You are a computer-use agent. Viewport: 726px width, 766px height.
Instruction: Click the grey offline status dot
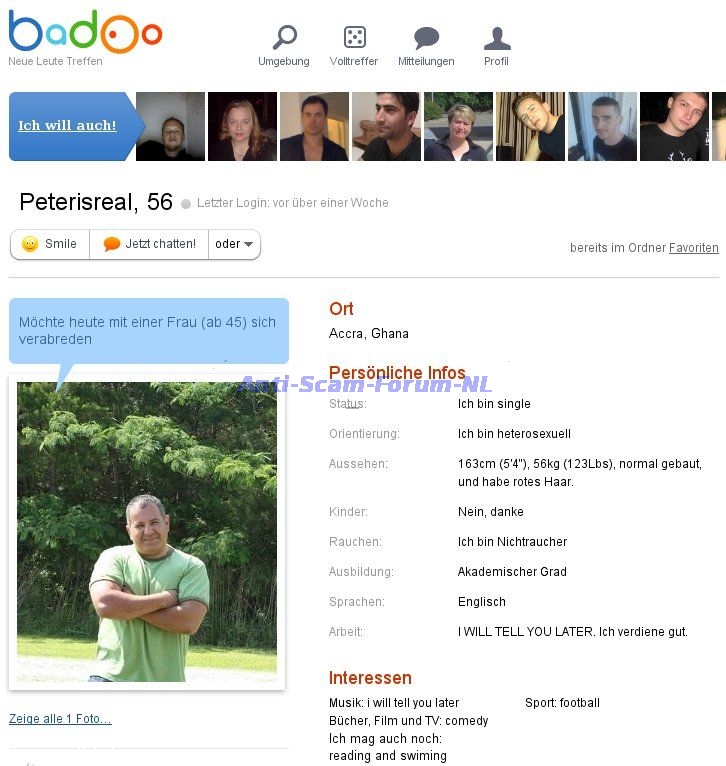pos(186,204)
